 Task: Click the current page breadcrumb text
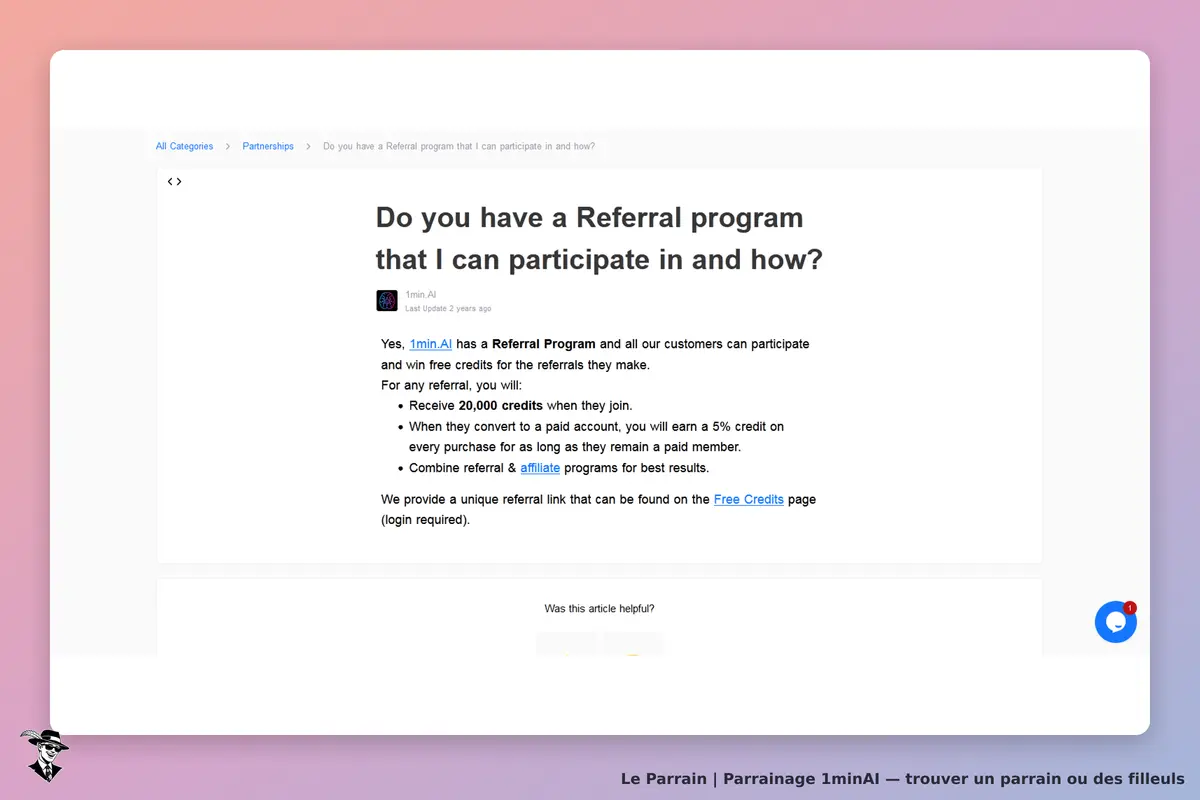tap(459, 147)
